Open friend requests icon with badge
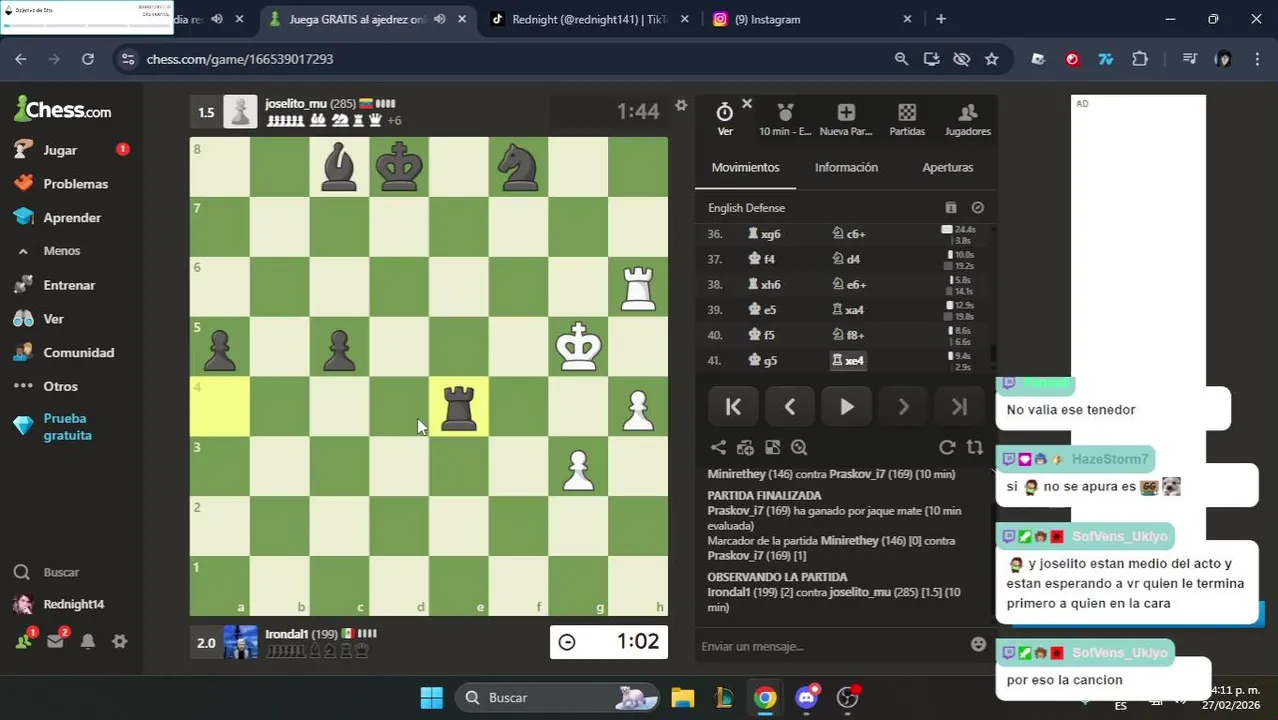This screenshot has width=1278, height=720. pyautogui.click(x=24, y=641)
